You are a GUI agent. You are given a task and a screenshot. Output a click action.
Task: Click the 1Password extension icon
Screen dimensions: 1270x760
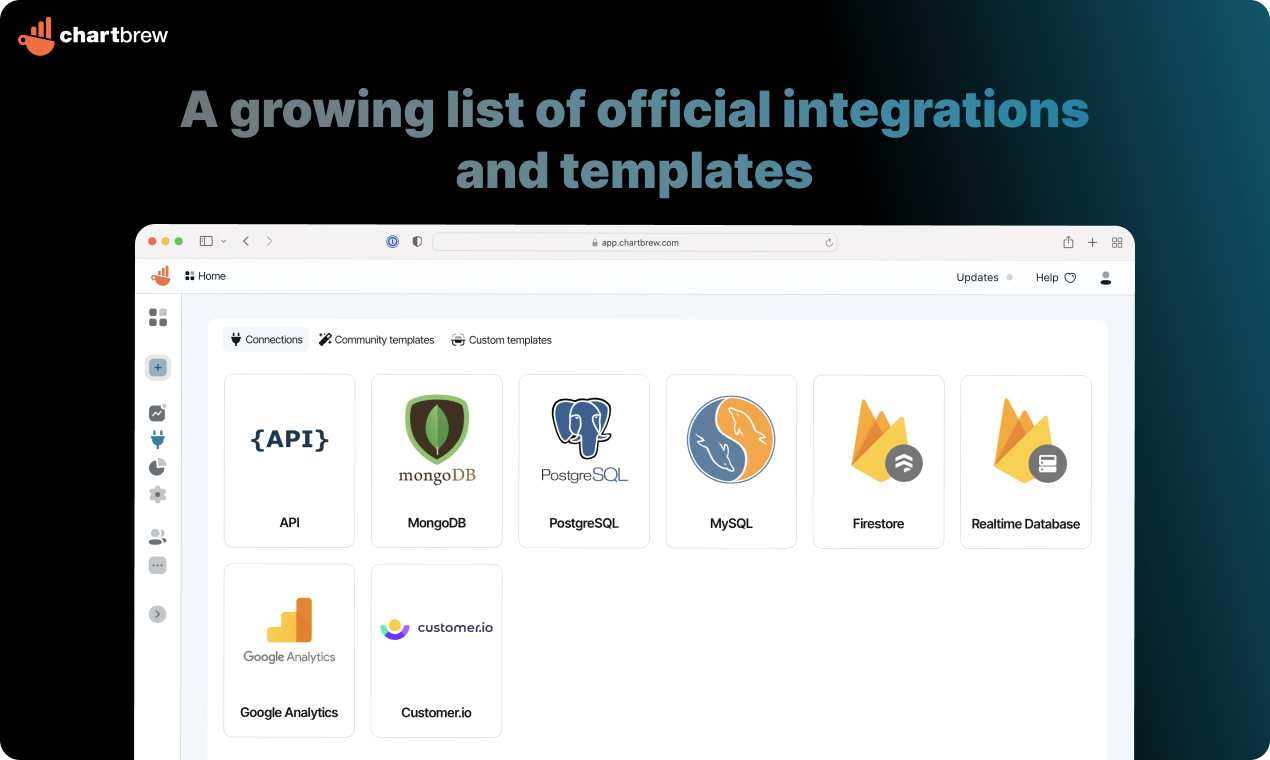tap(394, 242)
